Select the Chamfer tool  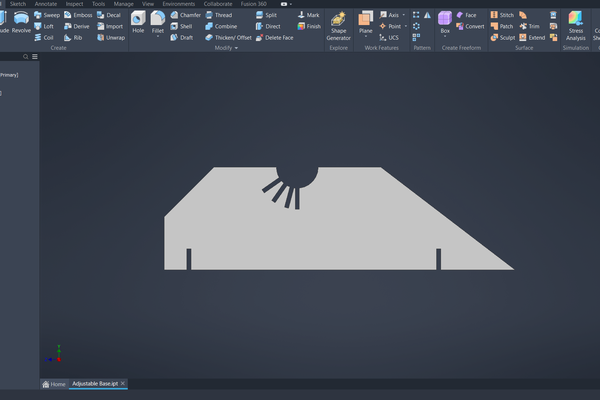click(x=186, y=15)
